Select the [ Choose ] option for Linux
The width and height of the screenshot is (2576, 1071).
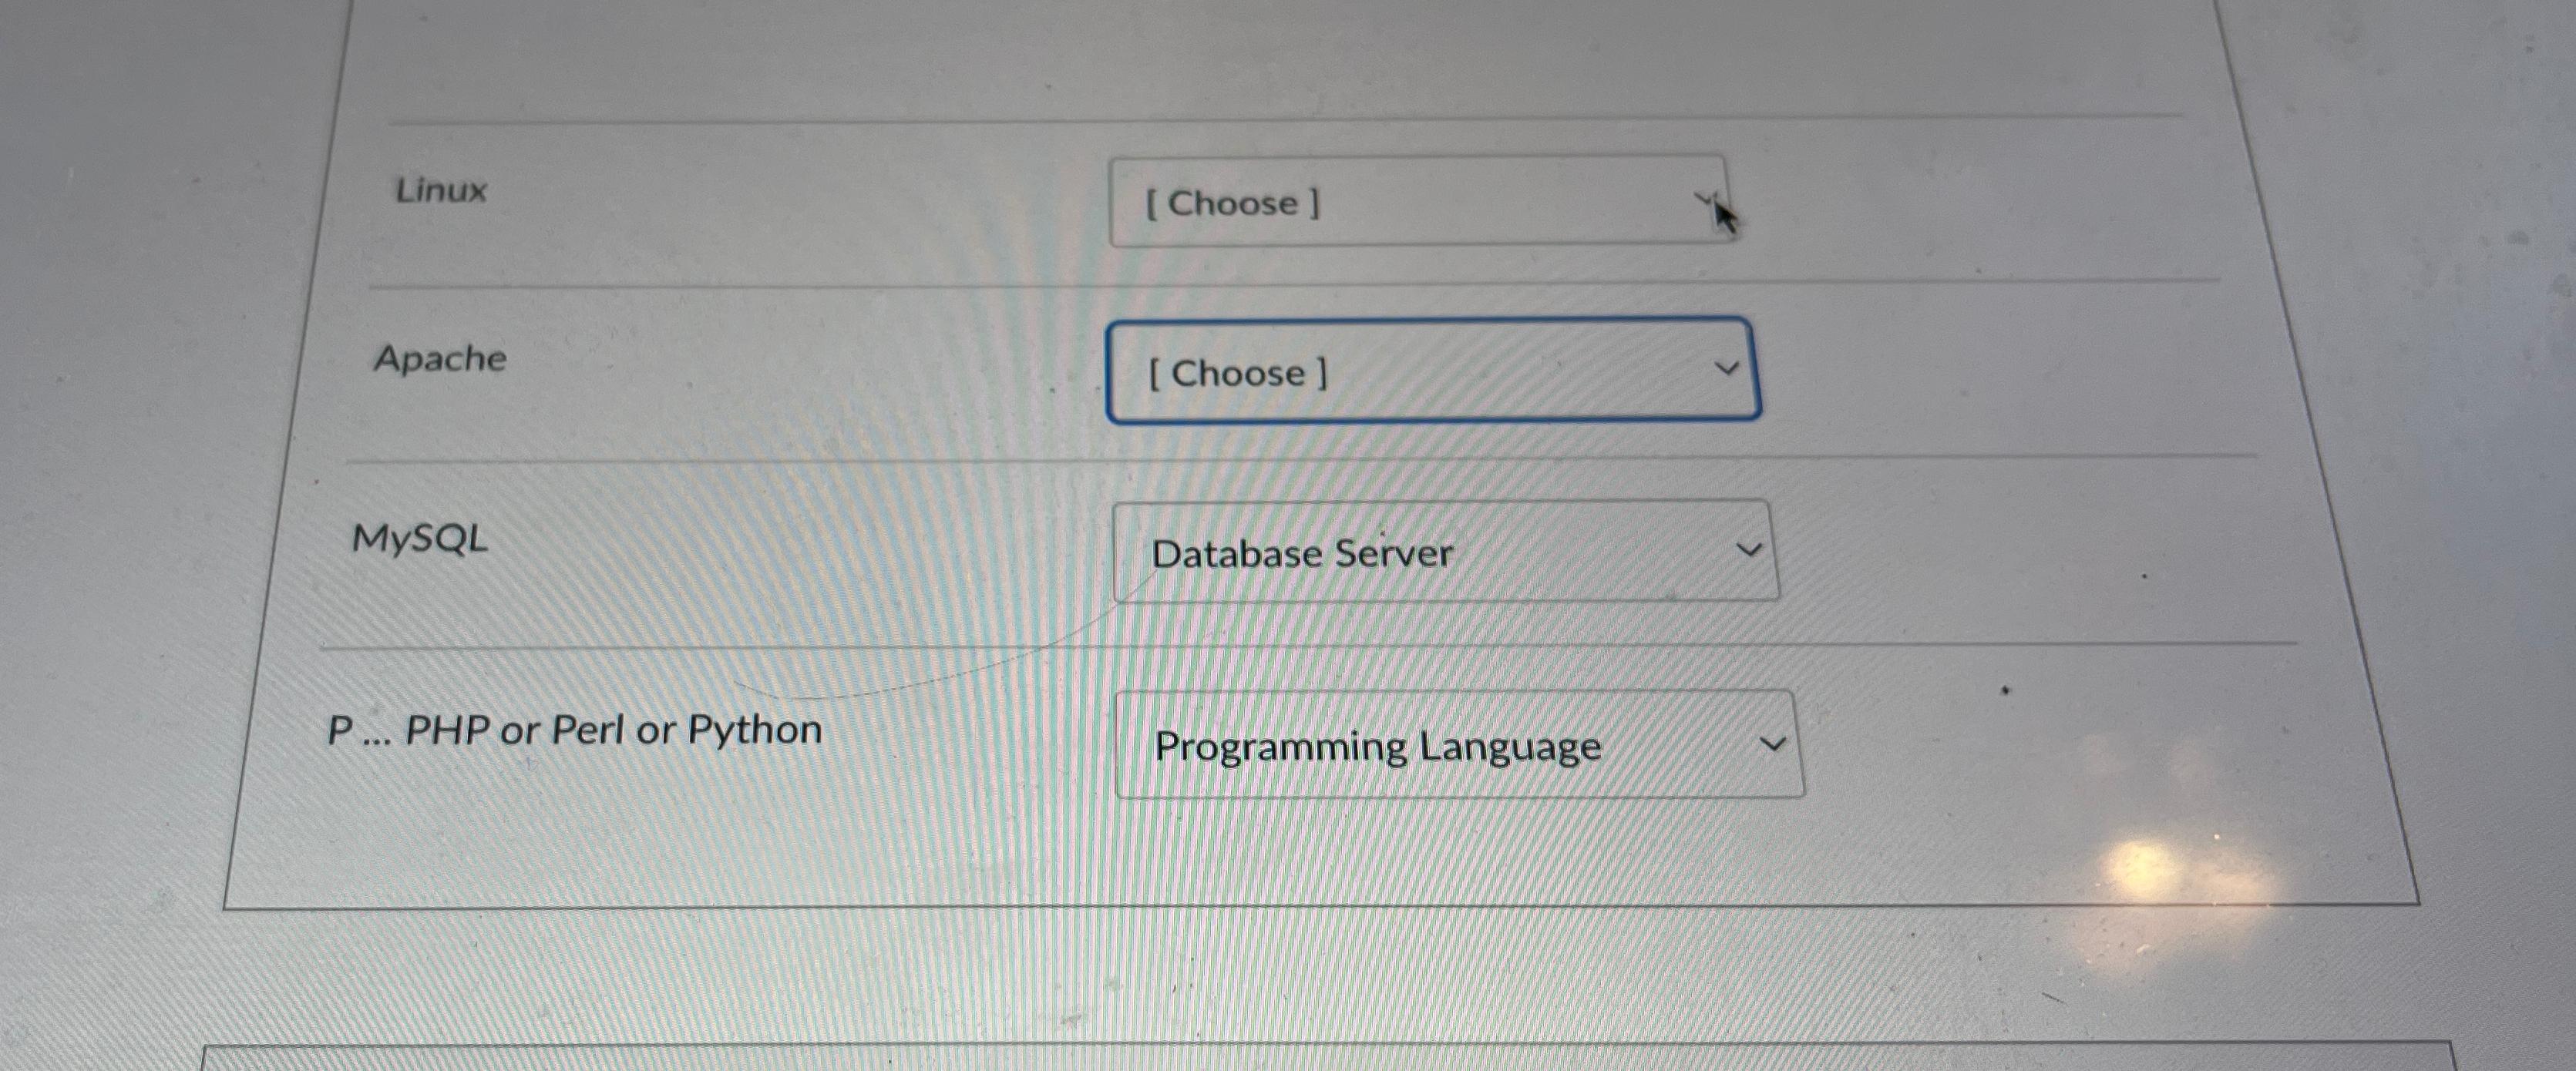click(x=1233, y=203)
